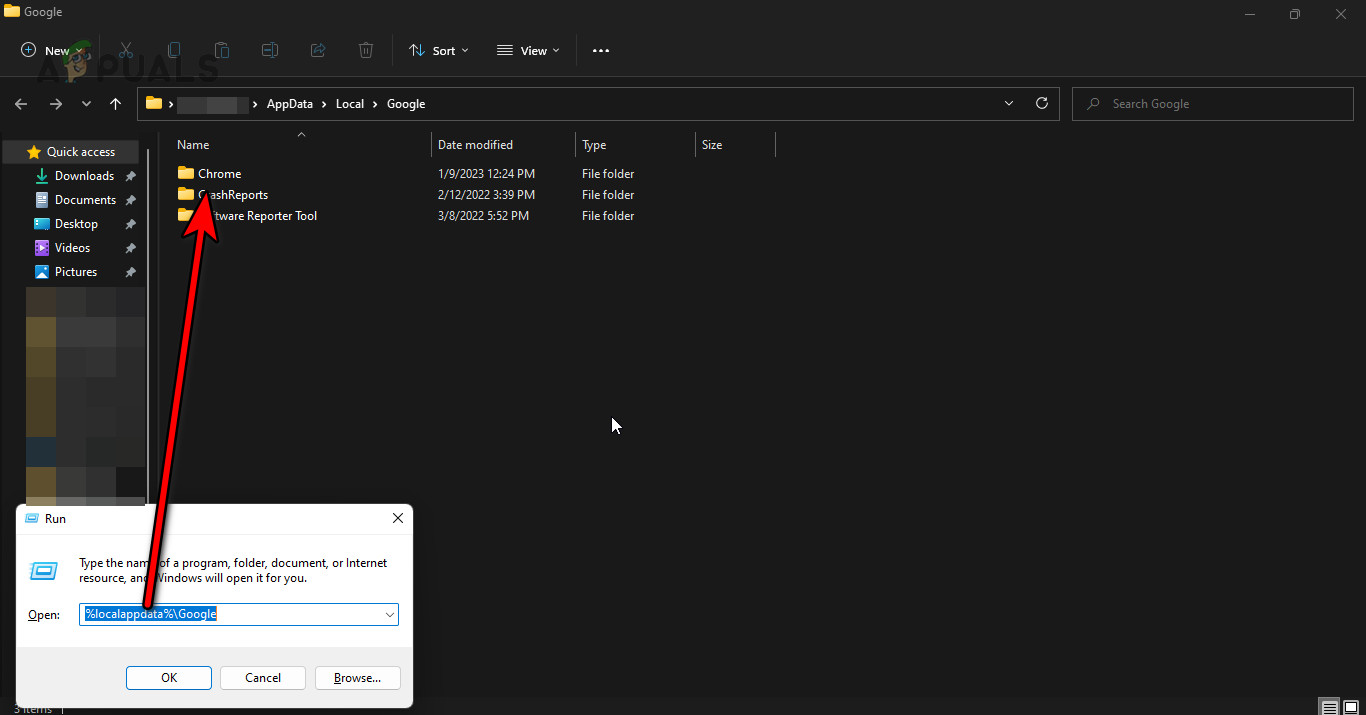Expand the Run dialog Open combo box arrow
Screen dimensions: 1366x715
[390, 614]
